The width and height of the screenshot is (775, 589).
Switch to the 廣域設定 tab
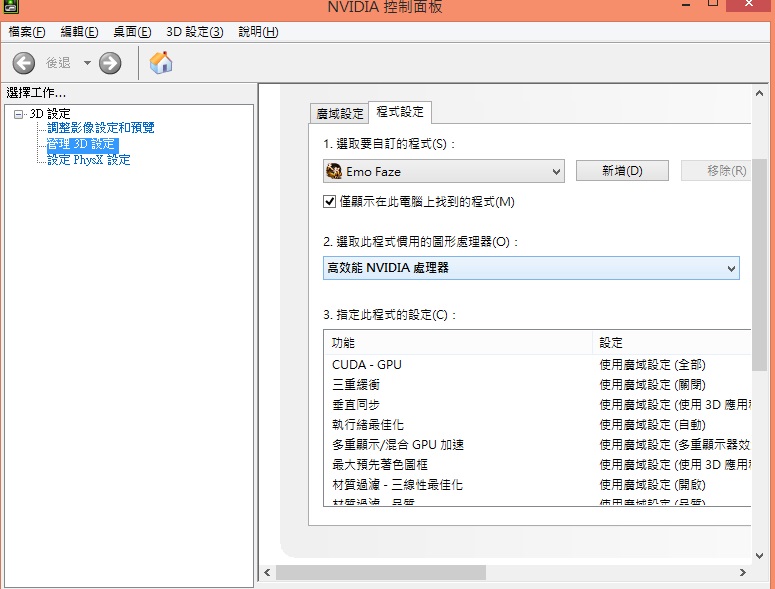[340, 113]
